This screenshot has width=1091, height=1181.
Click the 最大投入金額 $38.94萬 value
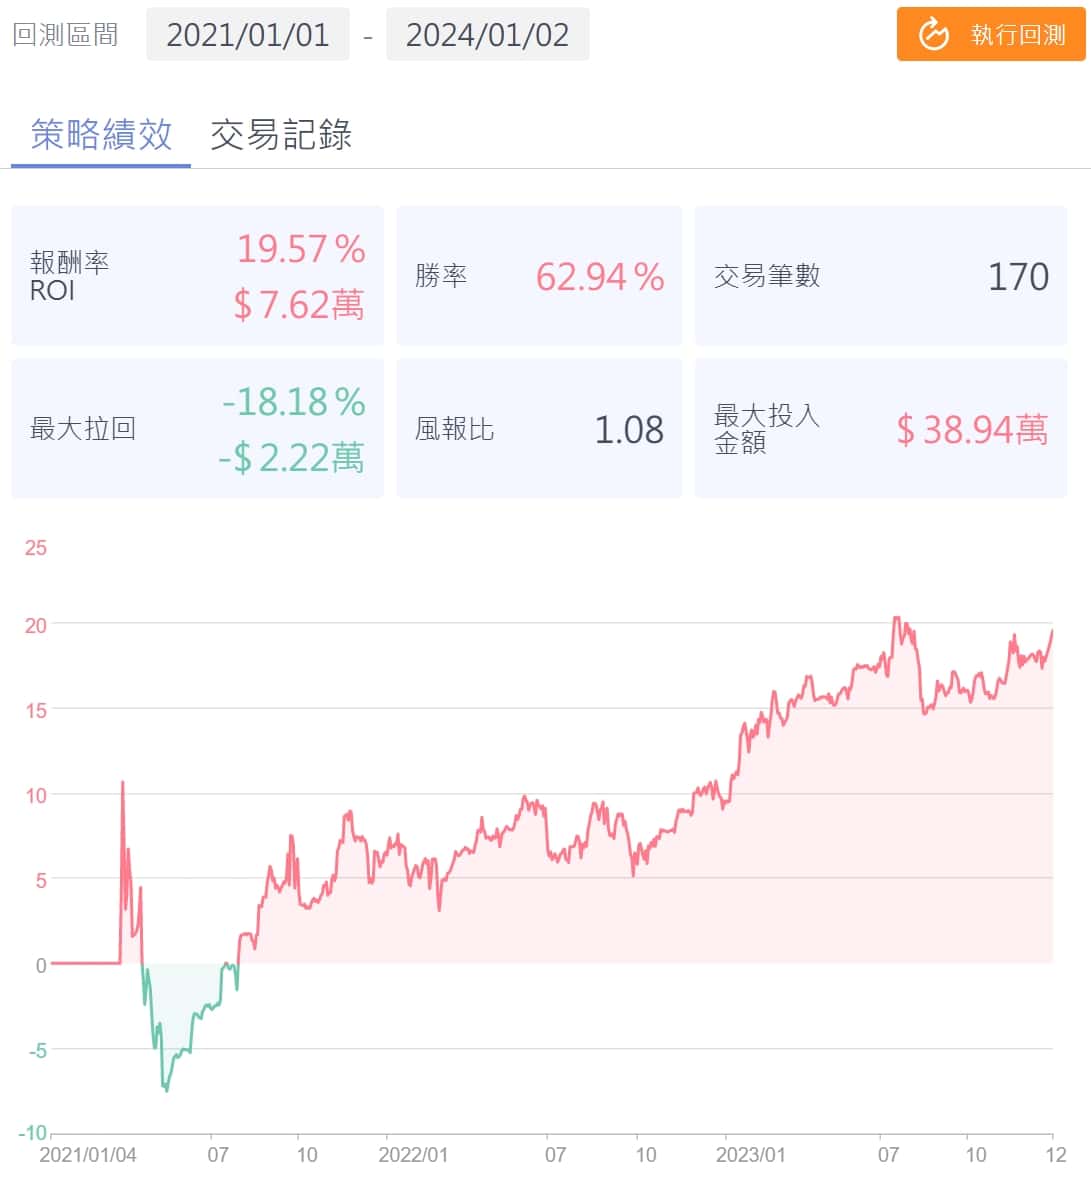click(972, 429)
